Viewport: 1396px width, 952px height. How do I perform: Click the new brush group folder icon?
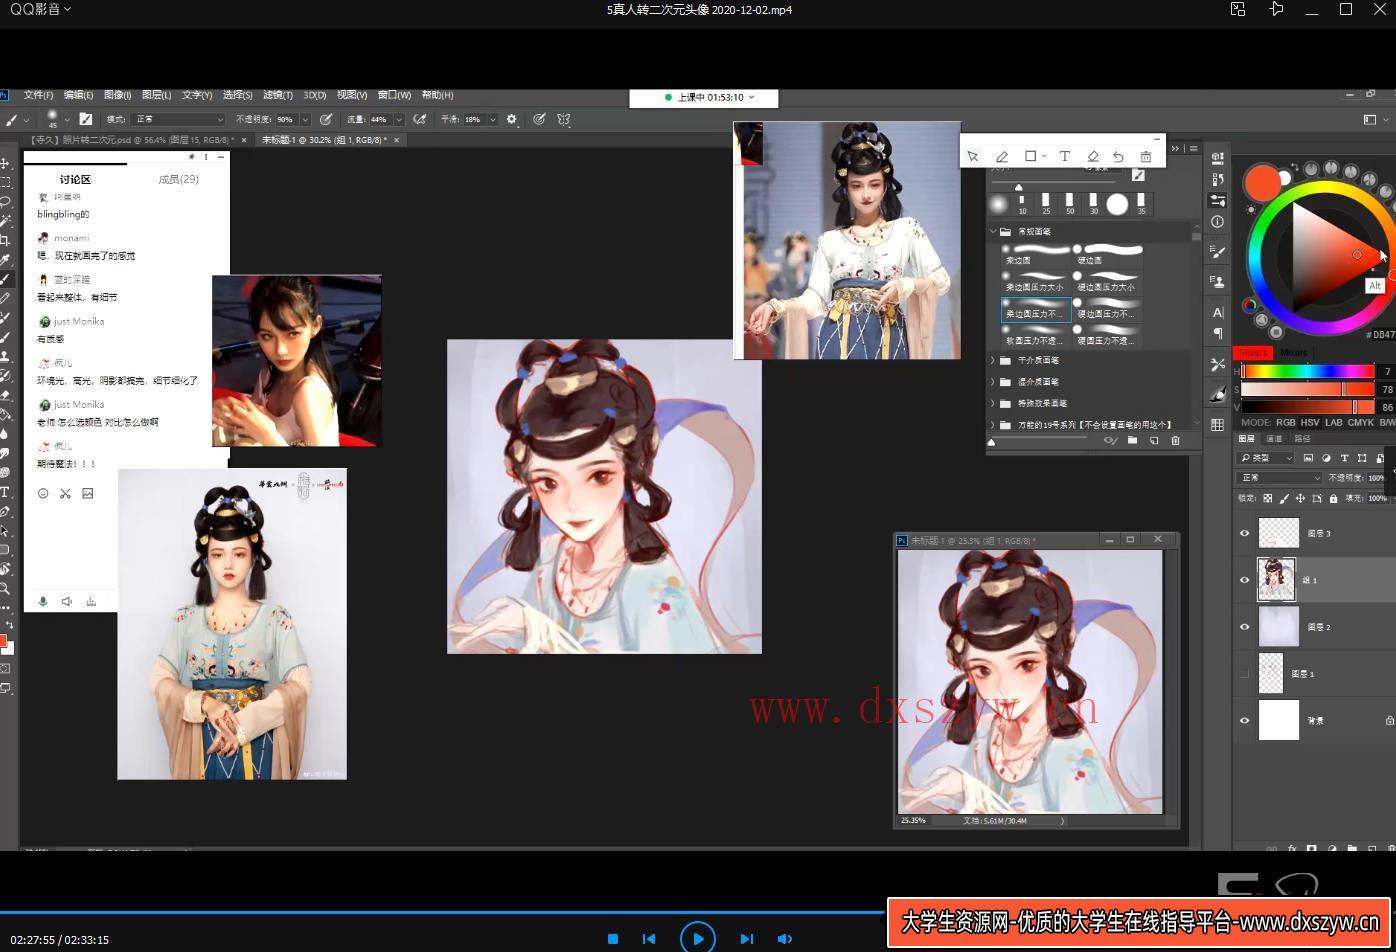(x=1132, y=440)
